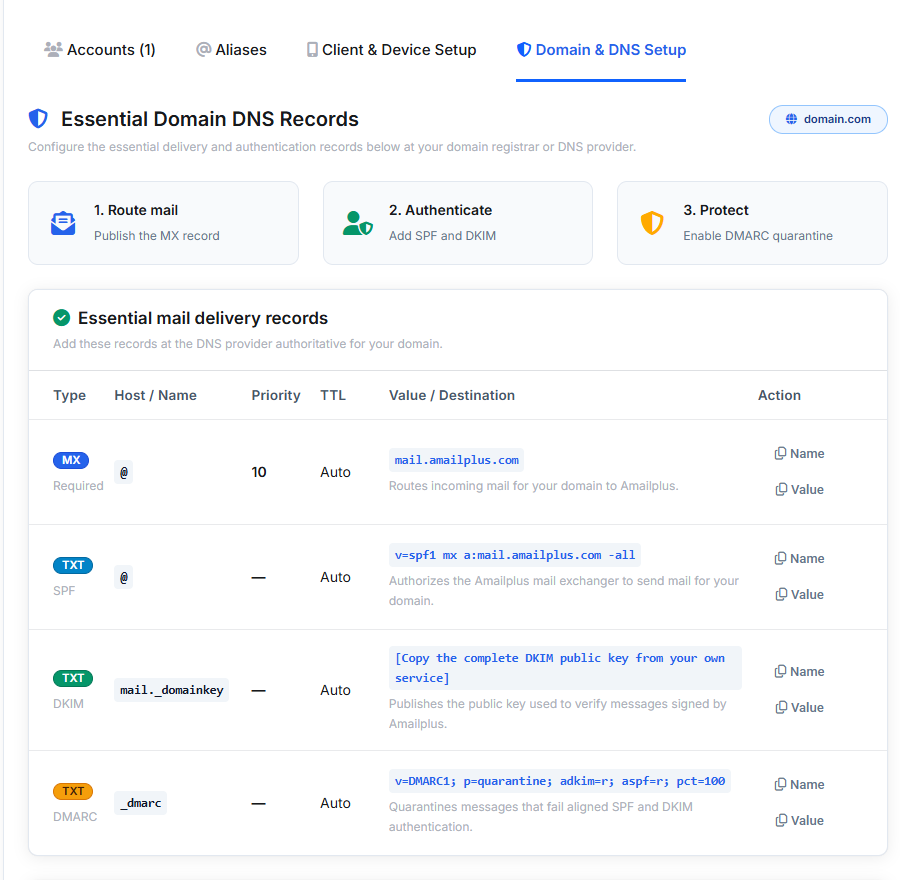Click the @ host in MX row

(123, 472)
